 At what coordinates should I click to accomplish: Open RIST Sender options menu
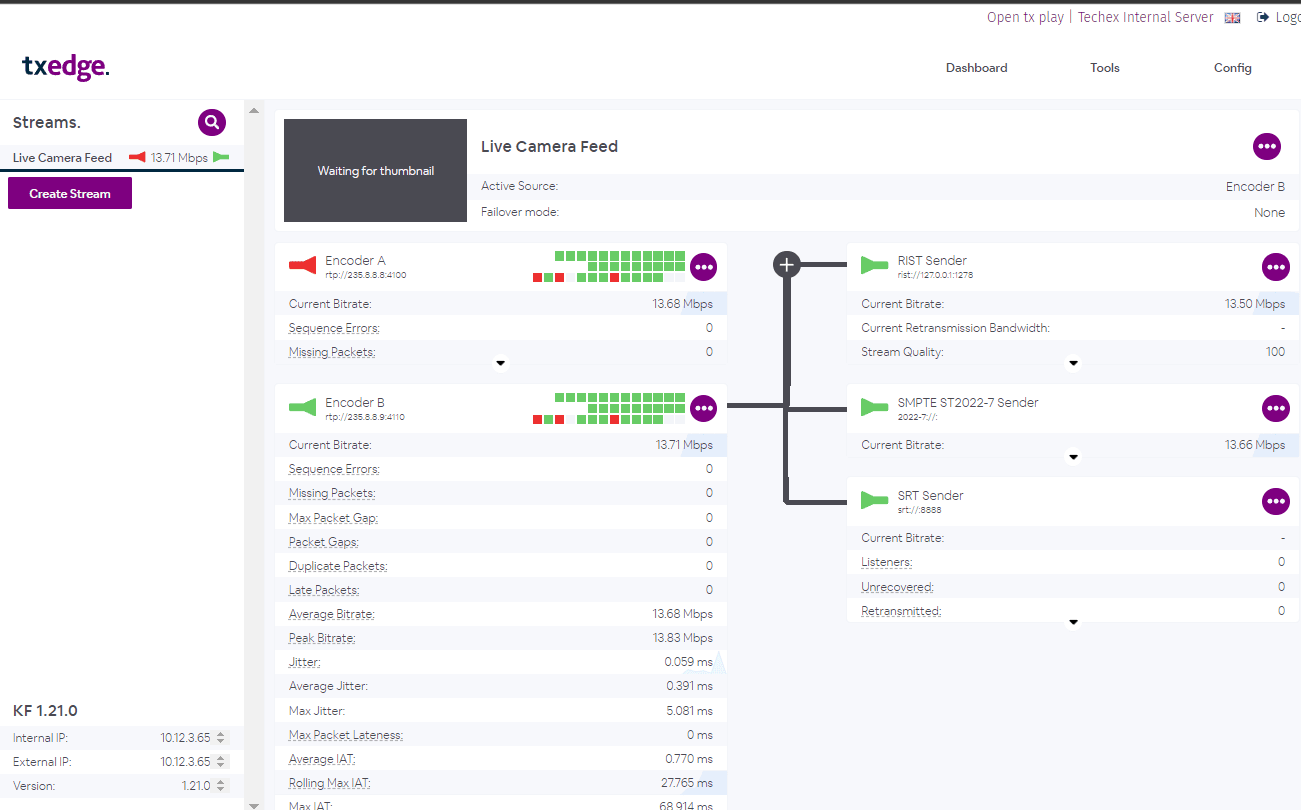[x=1275, y=267]
